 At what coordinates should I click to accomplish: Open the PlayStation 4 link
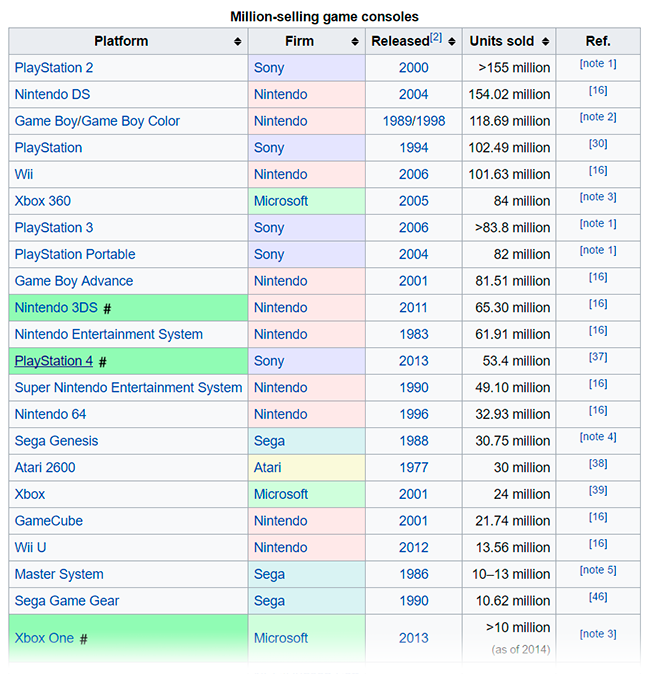coord(53,361)
